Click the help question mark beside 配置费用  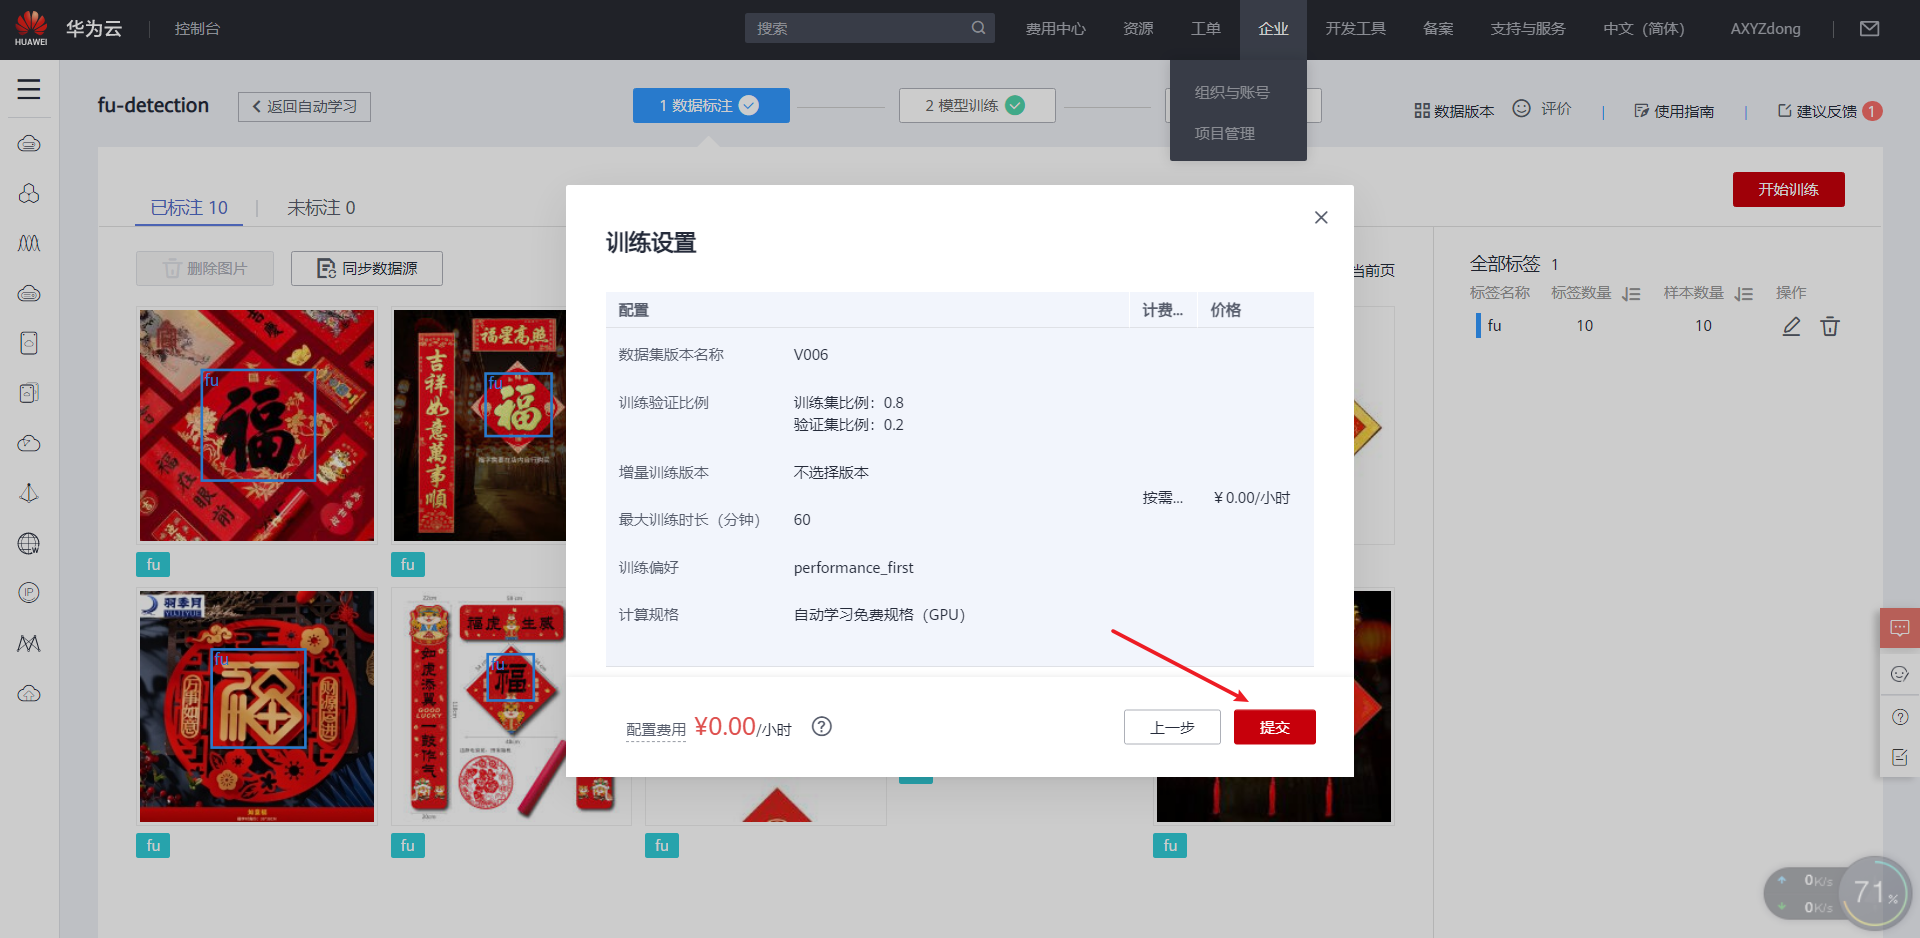(822, 727)
